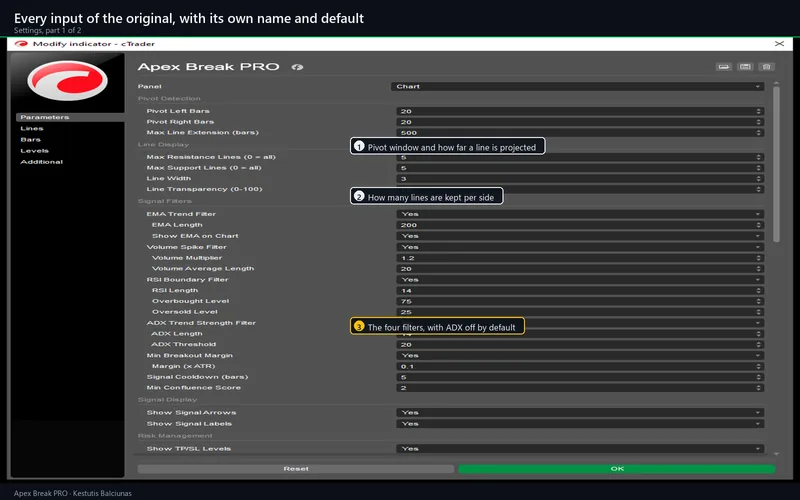Click the Line Display section heading

pyautogui.click(x=163, y=145)
